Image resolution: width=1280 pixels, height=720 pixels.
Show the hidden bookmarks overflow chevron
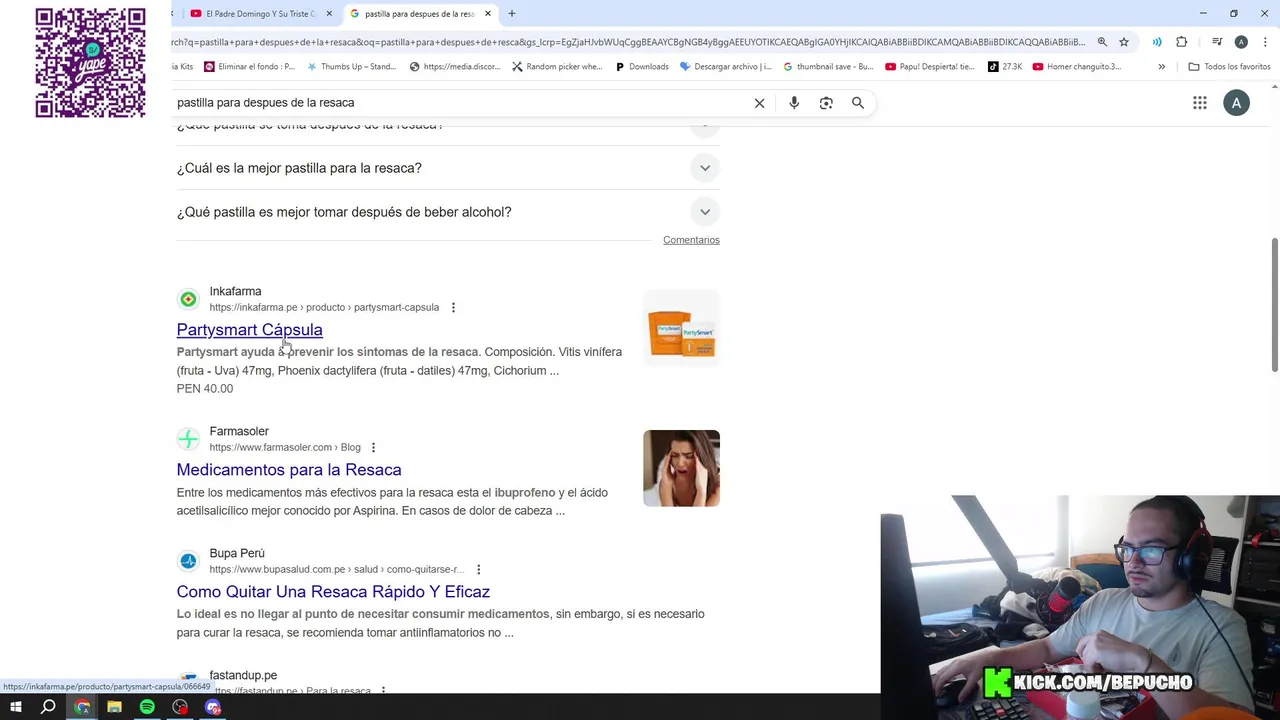coord(1161,67)
